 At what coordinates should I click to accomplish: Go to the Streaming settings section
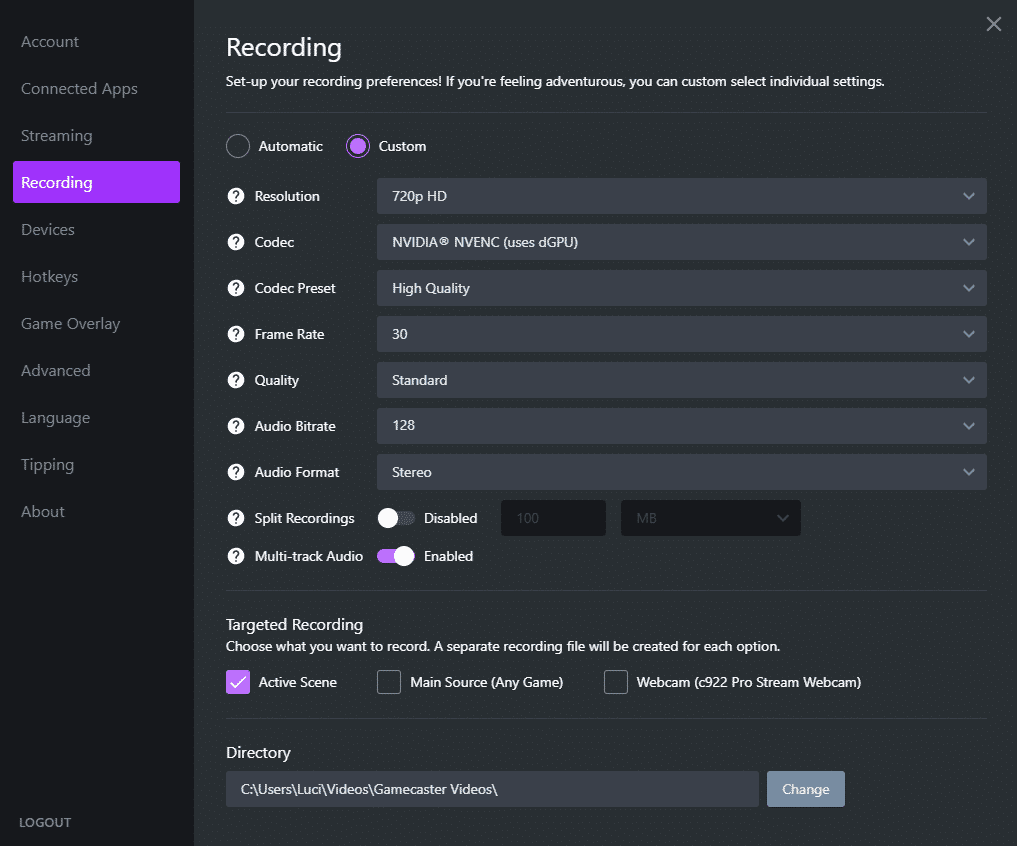click(x=56, y=136)
